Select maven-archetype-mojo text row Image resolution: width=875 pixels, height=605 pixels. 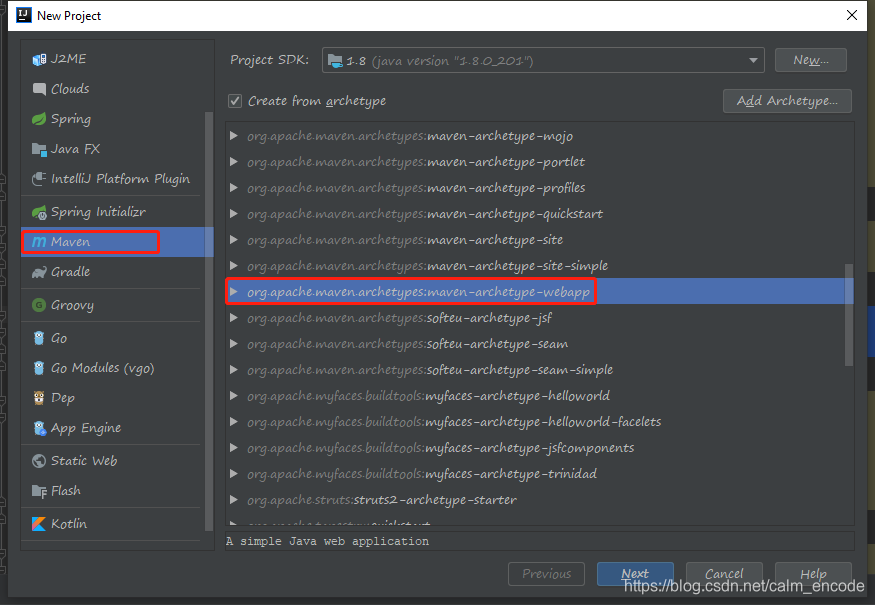410,136
